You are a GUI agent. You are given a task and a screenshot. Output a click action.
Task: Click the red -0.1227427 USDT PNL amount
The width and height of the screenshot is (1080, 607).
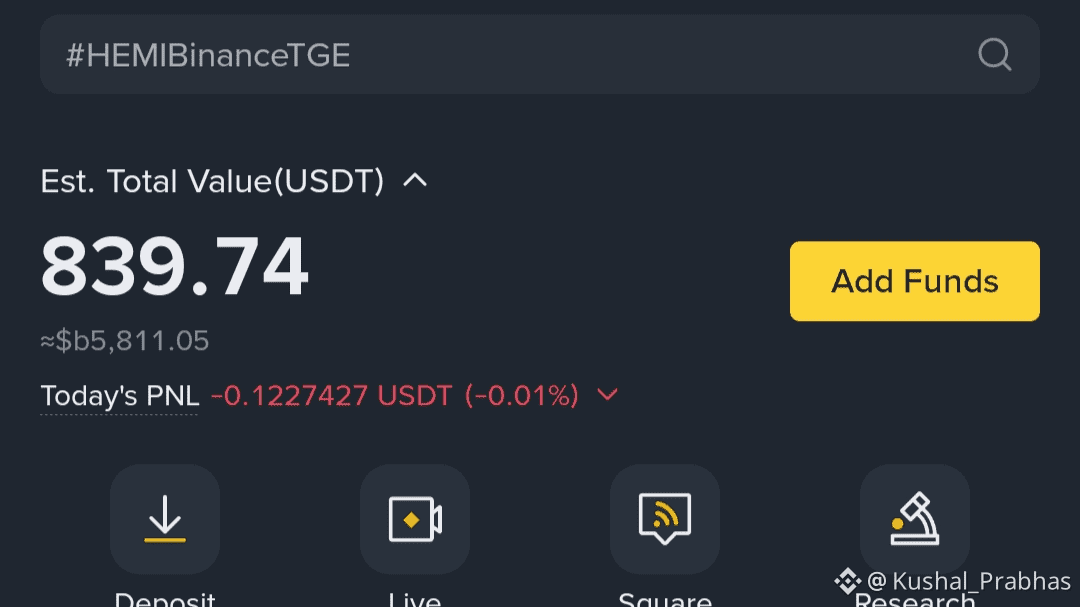coord(331,395)
